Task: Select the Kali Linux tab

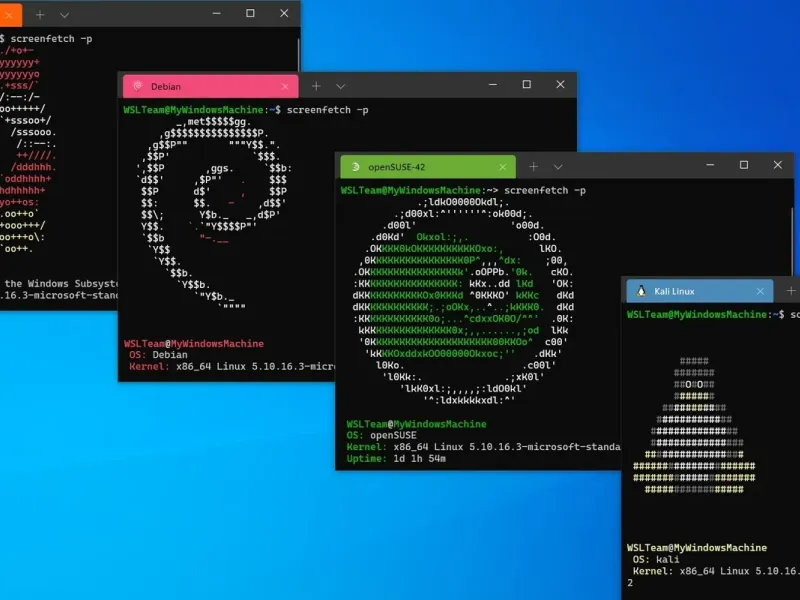Action: [x=699, y=291]
